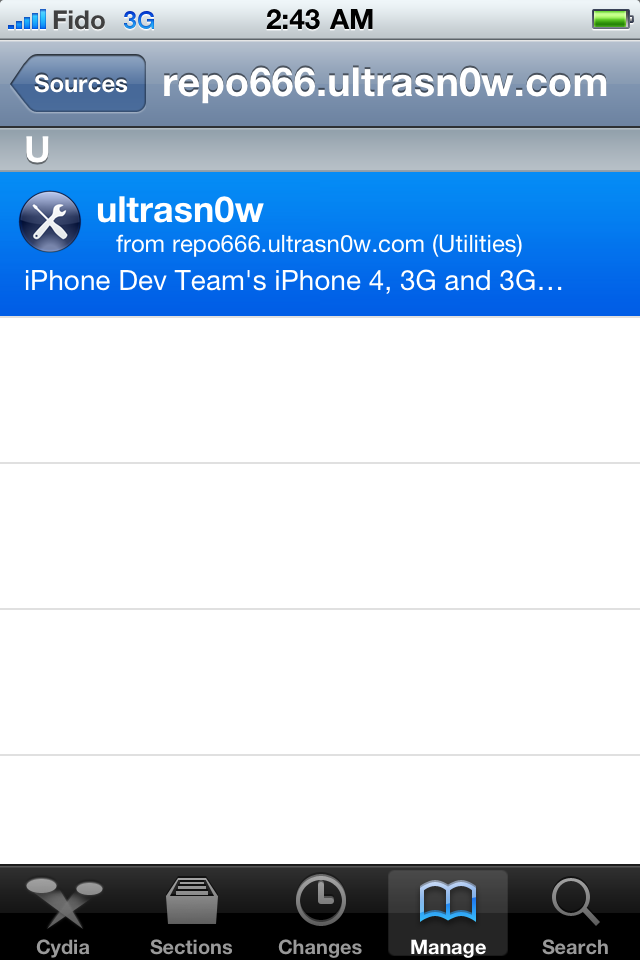The height and width of the screenshot is (960, 640).
Task: Tap the cellular signal bars
Action: pyautogui.click(x=26, y=20)
